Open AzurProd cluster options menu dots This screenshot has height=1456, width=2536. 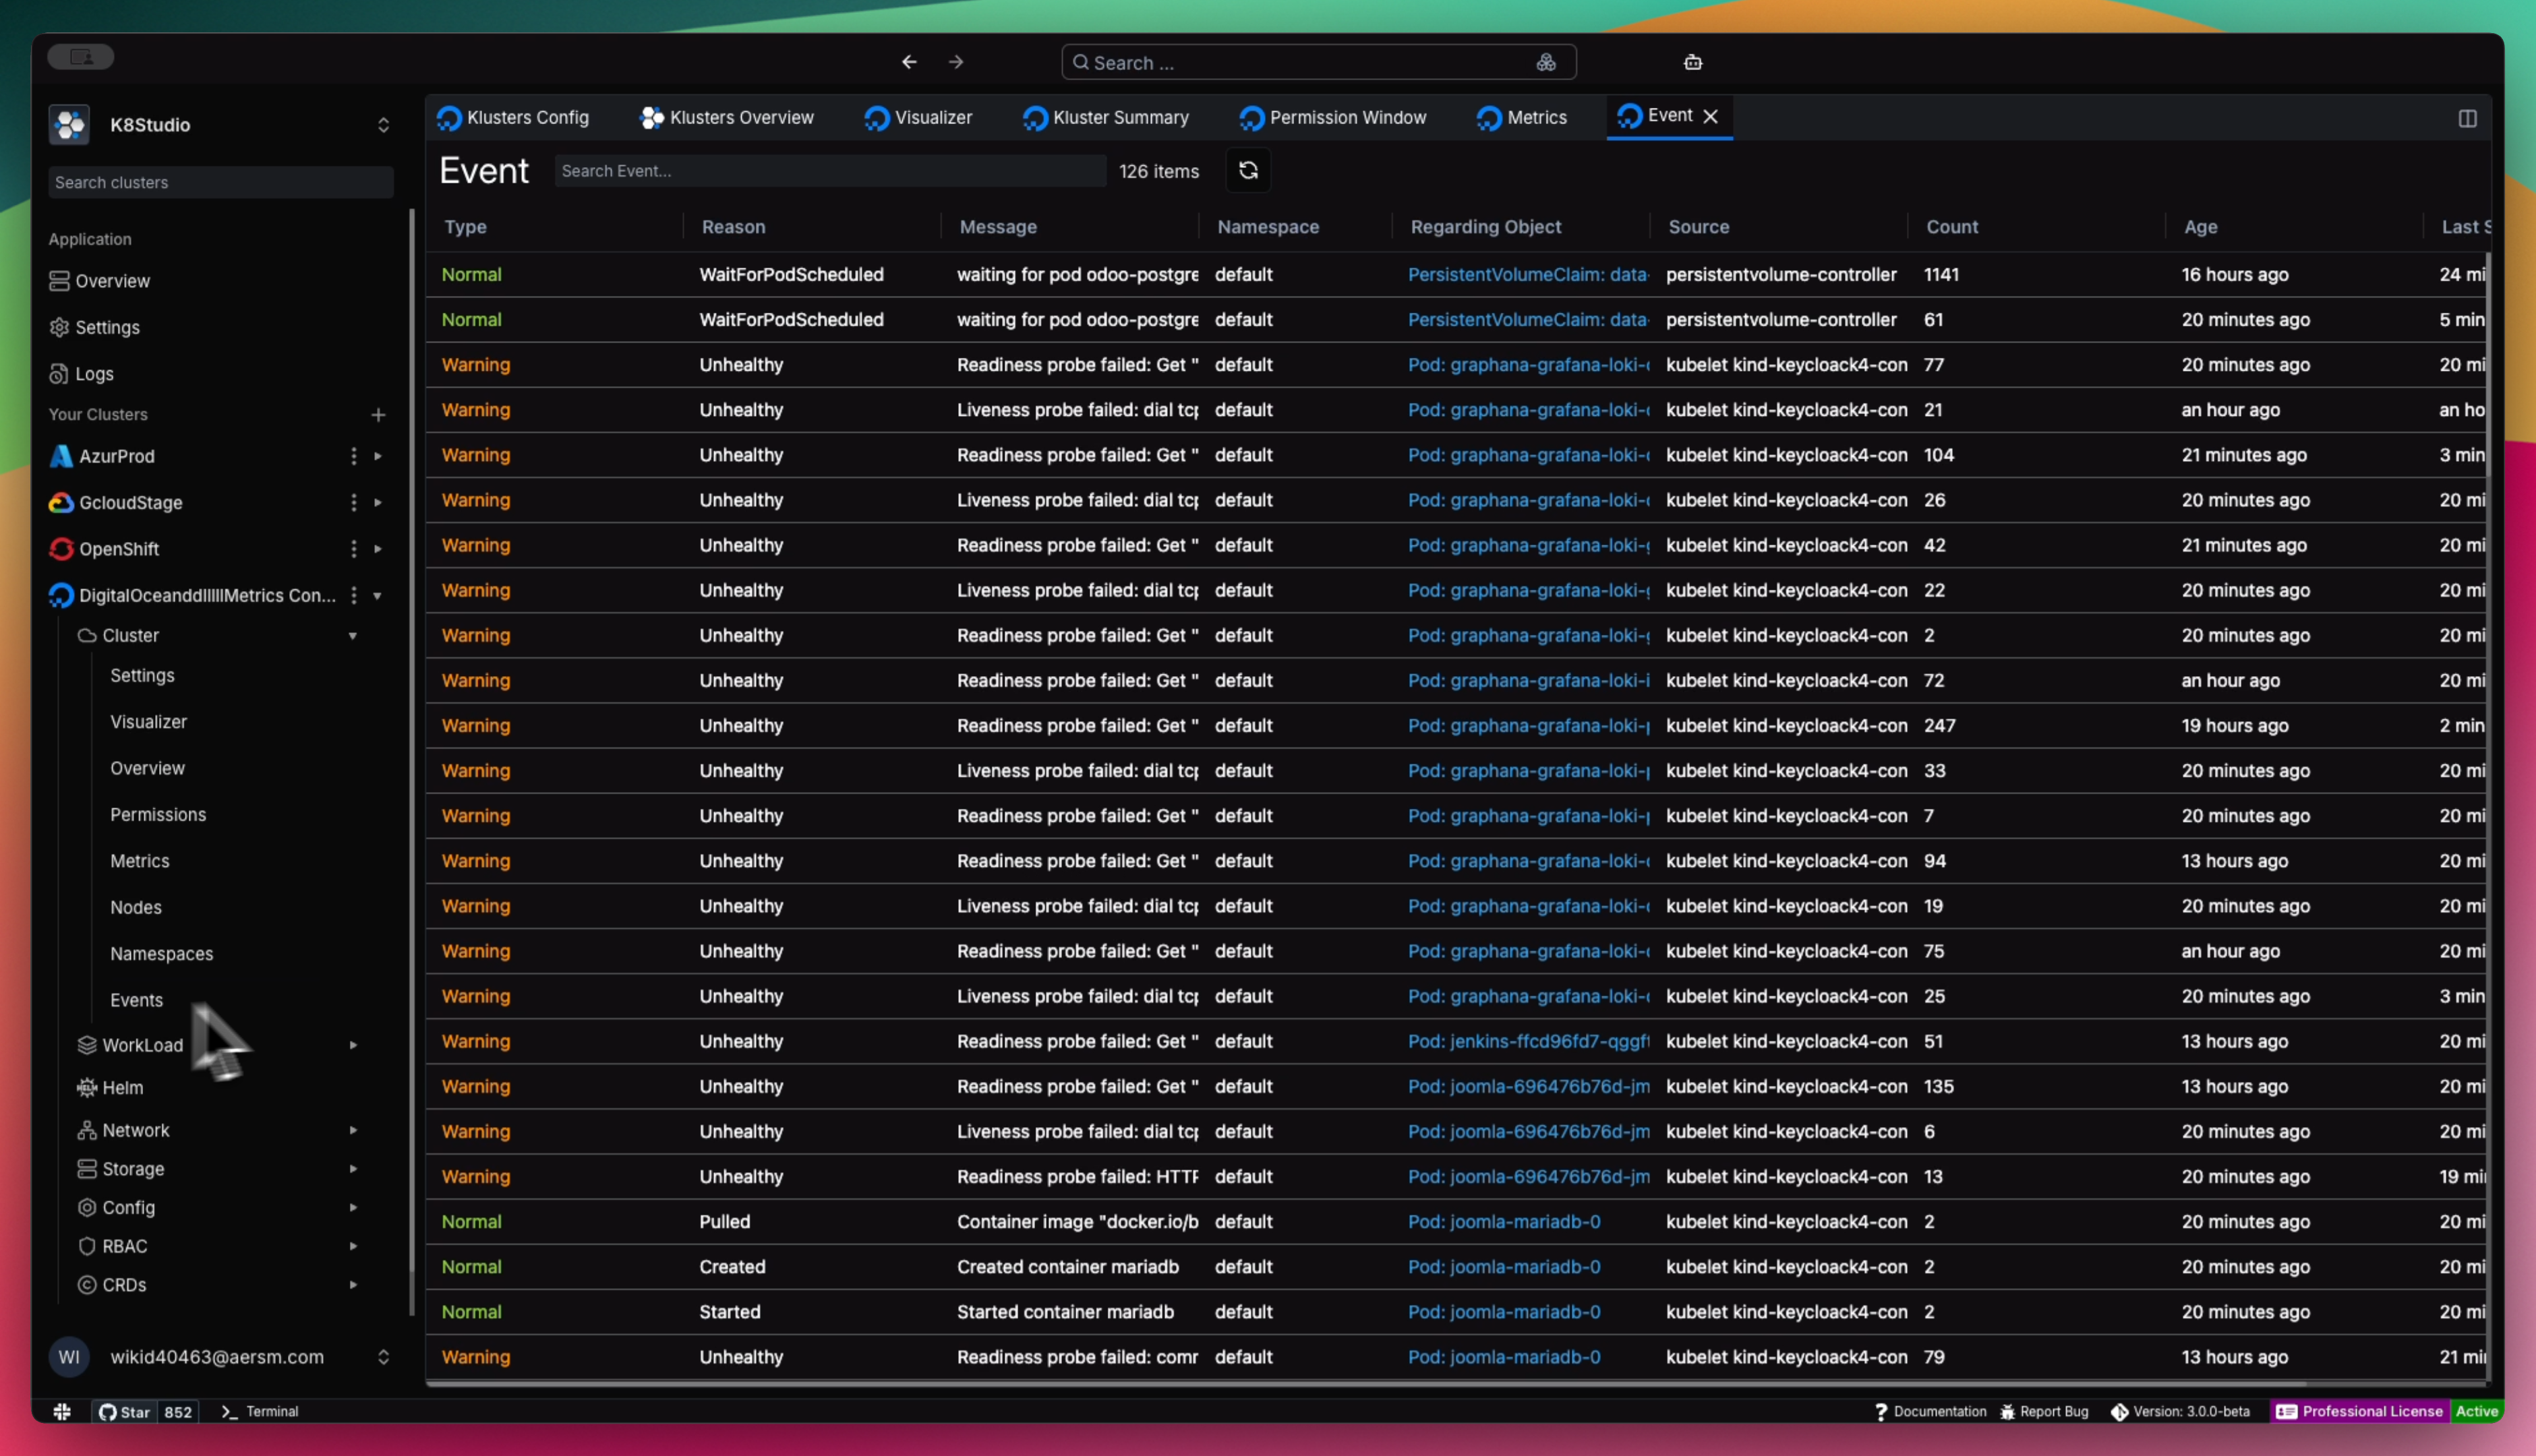[x=353, y=456]
